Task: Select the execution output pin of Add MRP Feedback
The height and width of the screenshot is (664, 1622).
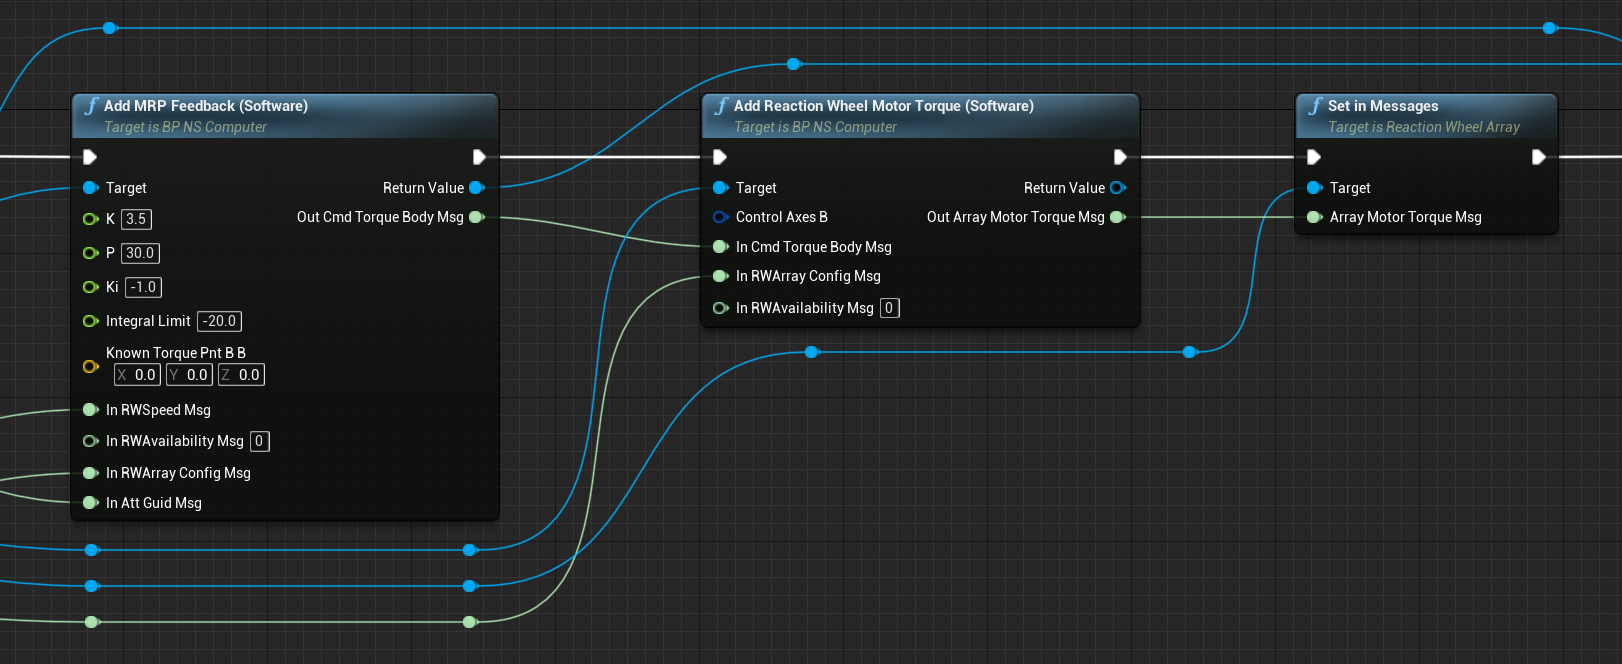Action: pos(479,157)
